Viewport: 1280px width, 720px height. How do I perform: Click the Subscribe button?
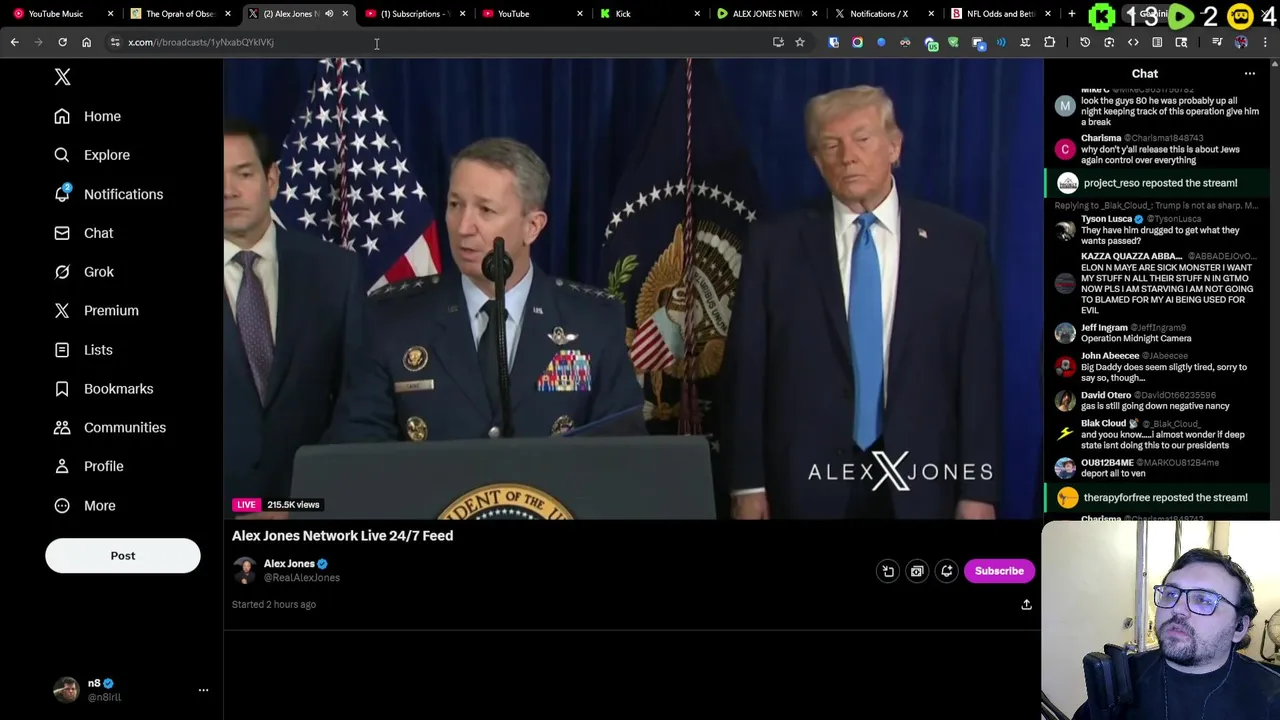[999, 571]
